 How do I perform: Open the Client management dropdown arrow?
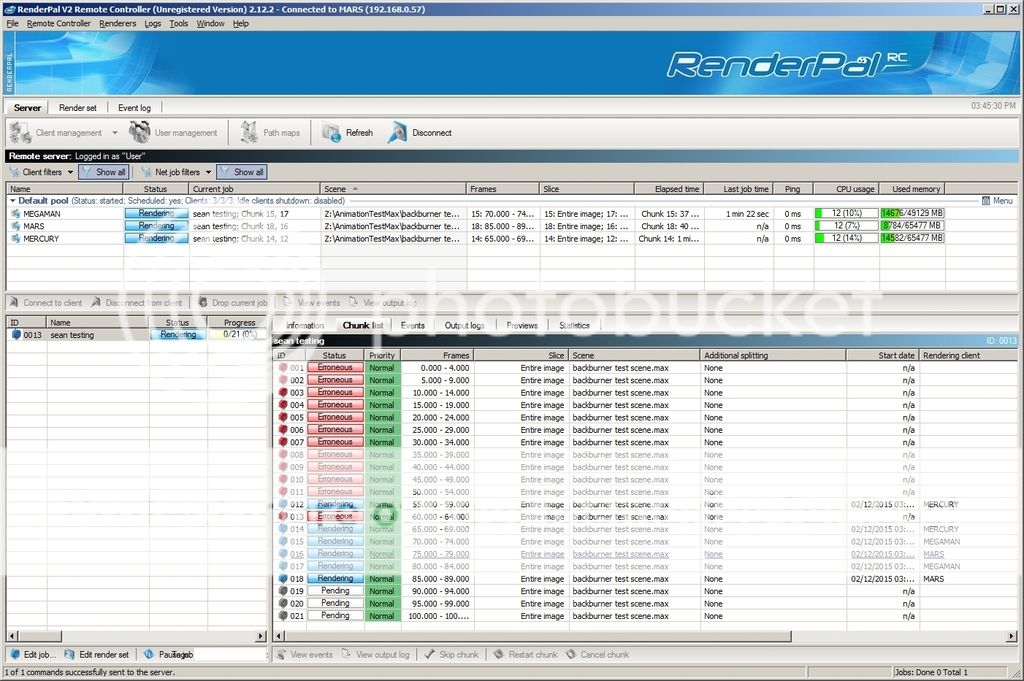(x=115, y=133)
